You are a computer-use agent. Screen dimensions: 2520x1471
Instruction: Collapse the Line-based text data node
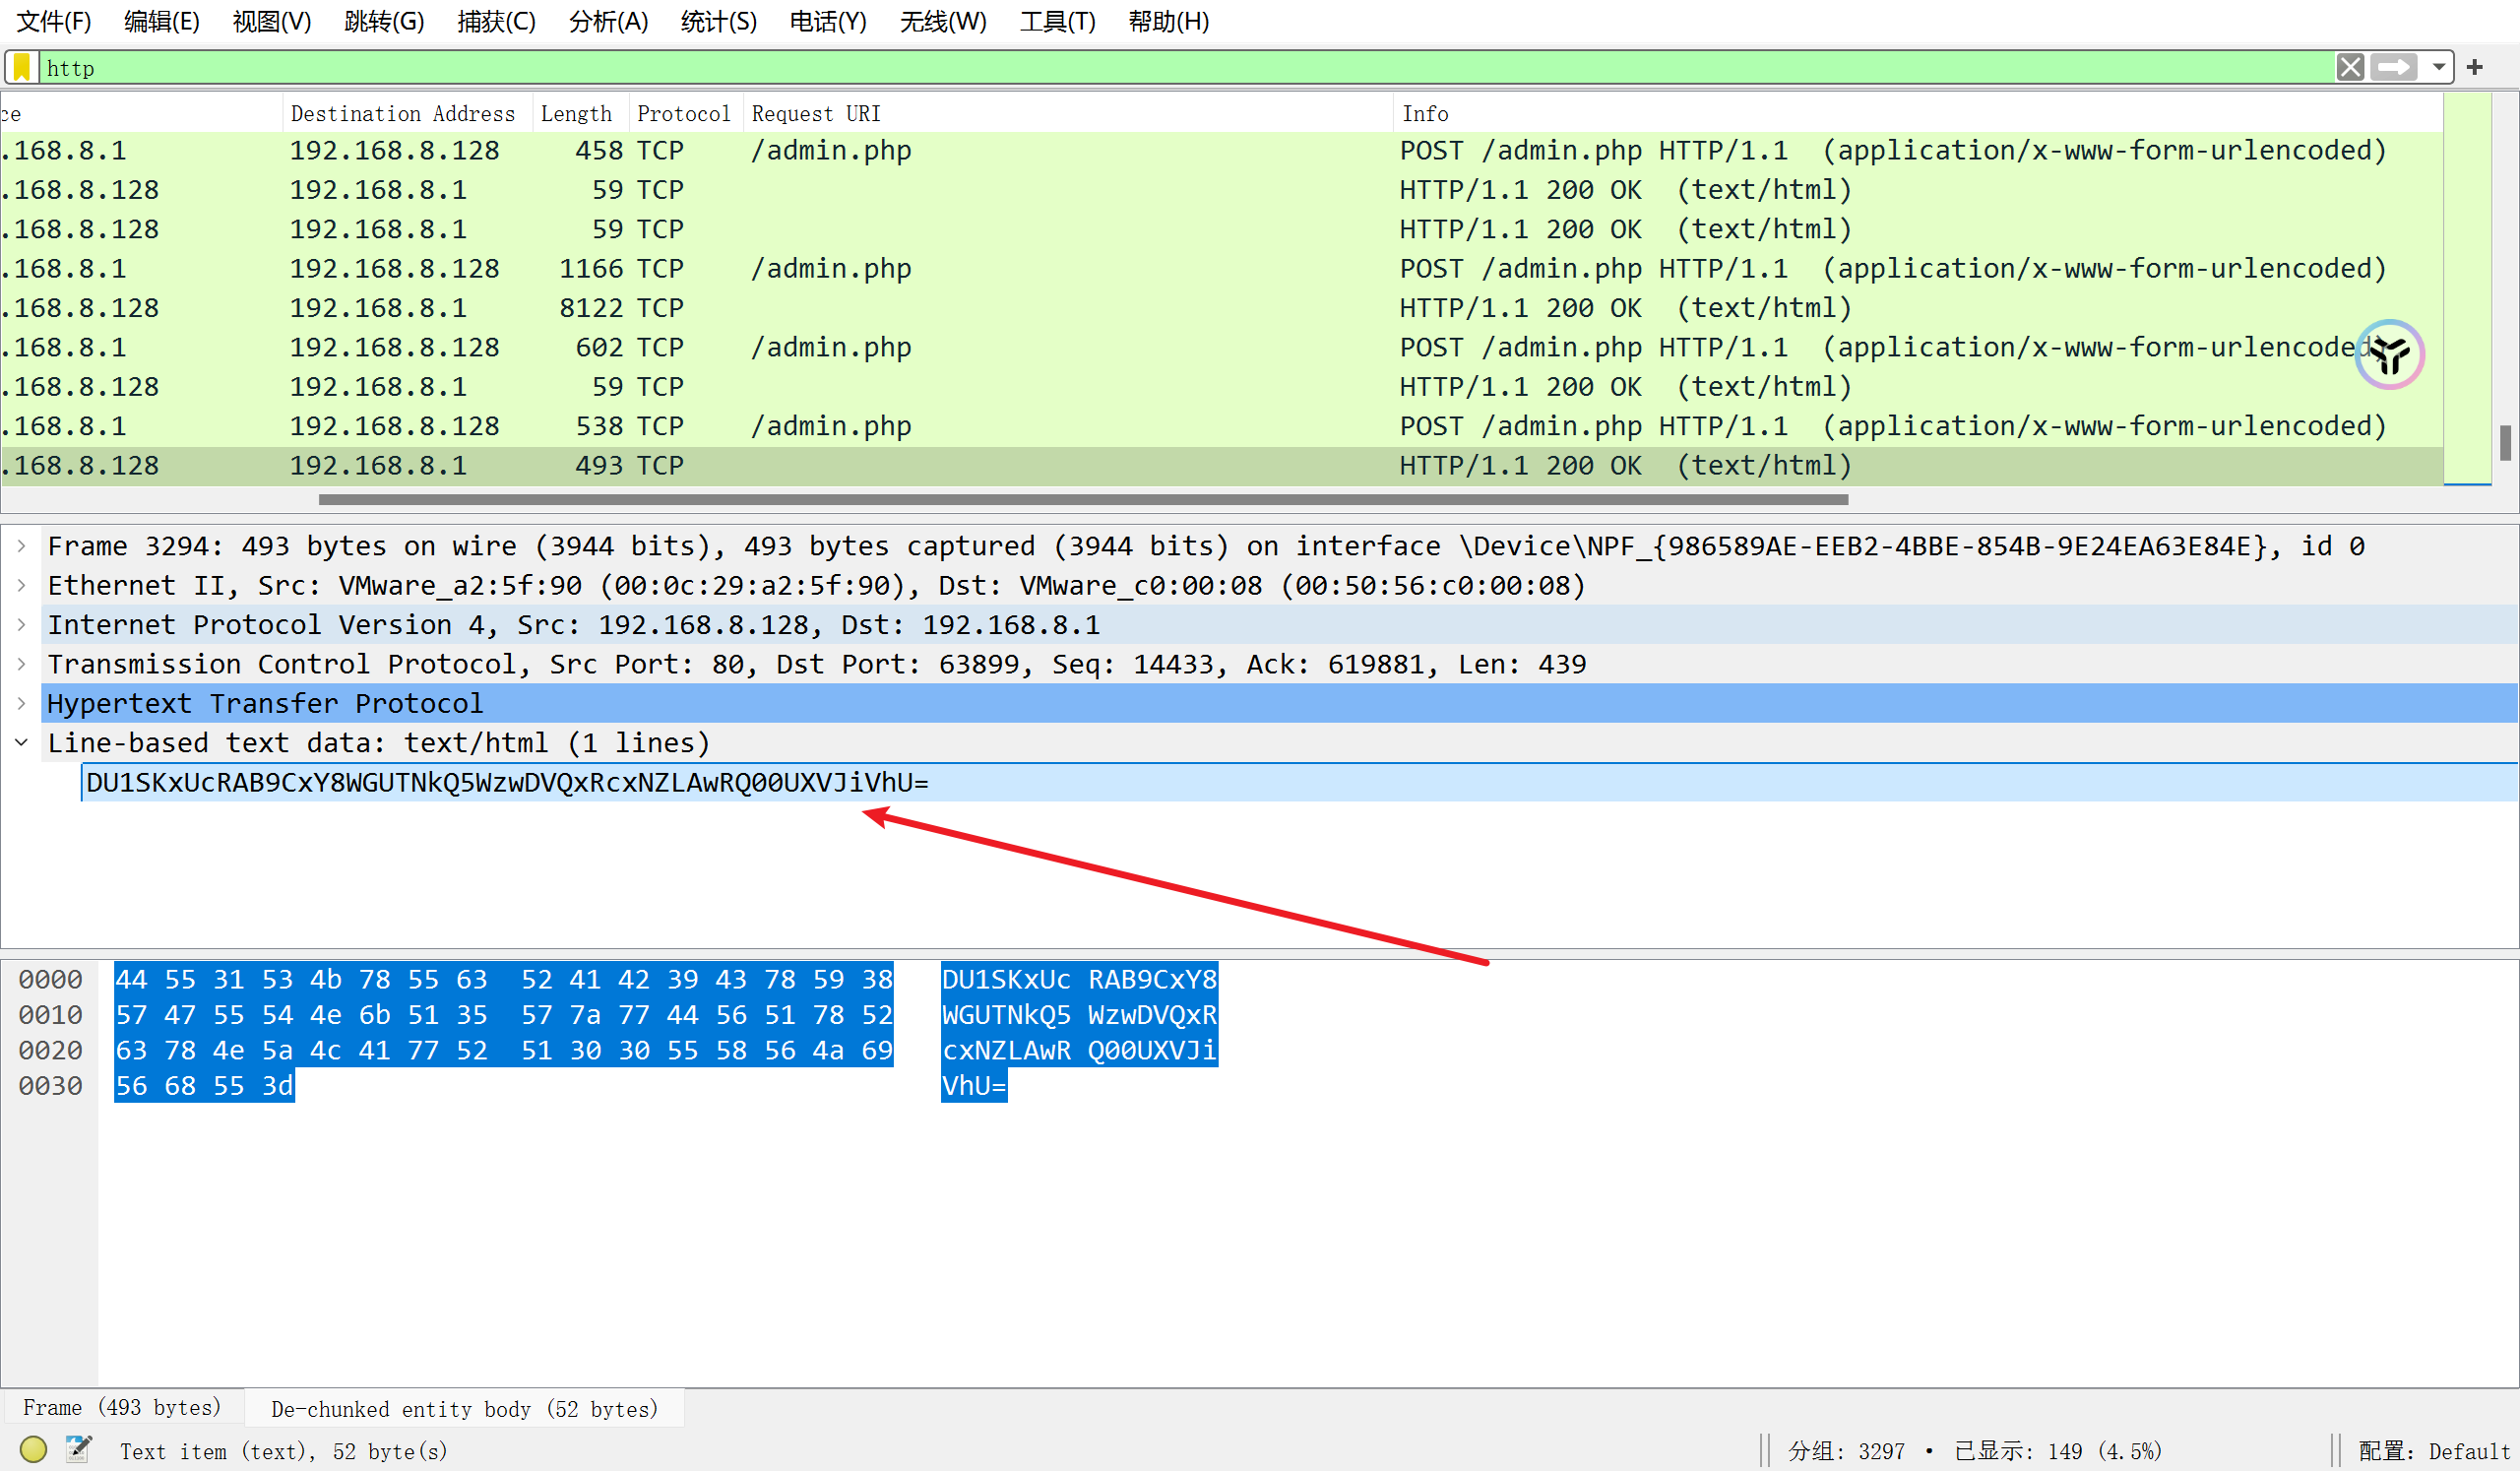(x=22, y=742)
